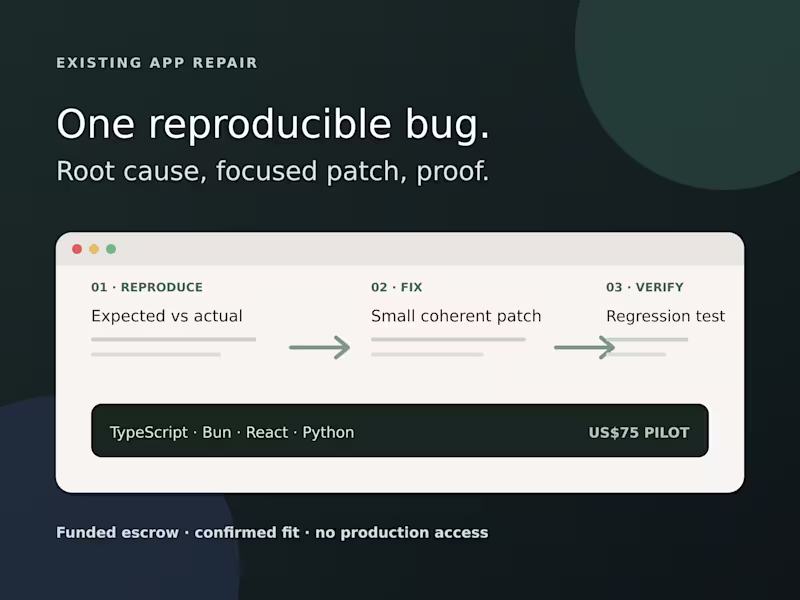This screenshot has height=600, width=800.
Task: Click the arrow between Fix and Verify
Action: click(x=585, y=347)
